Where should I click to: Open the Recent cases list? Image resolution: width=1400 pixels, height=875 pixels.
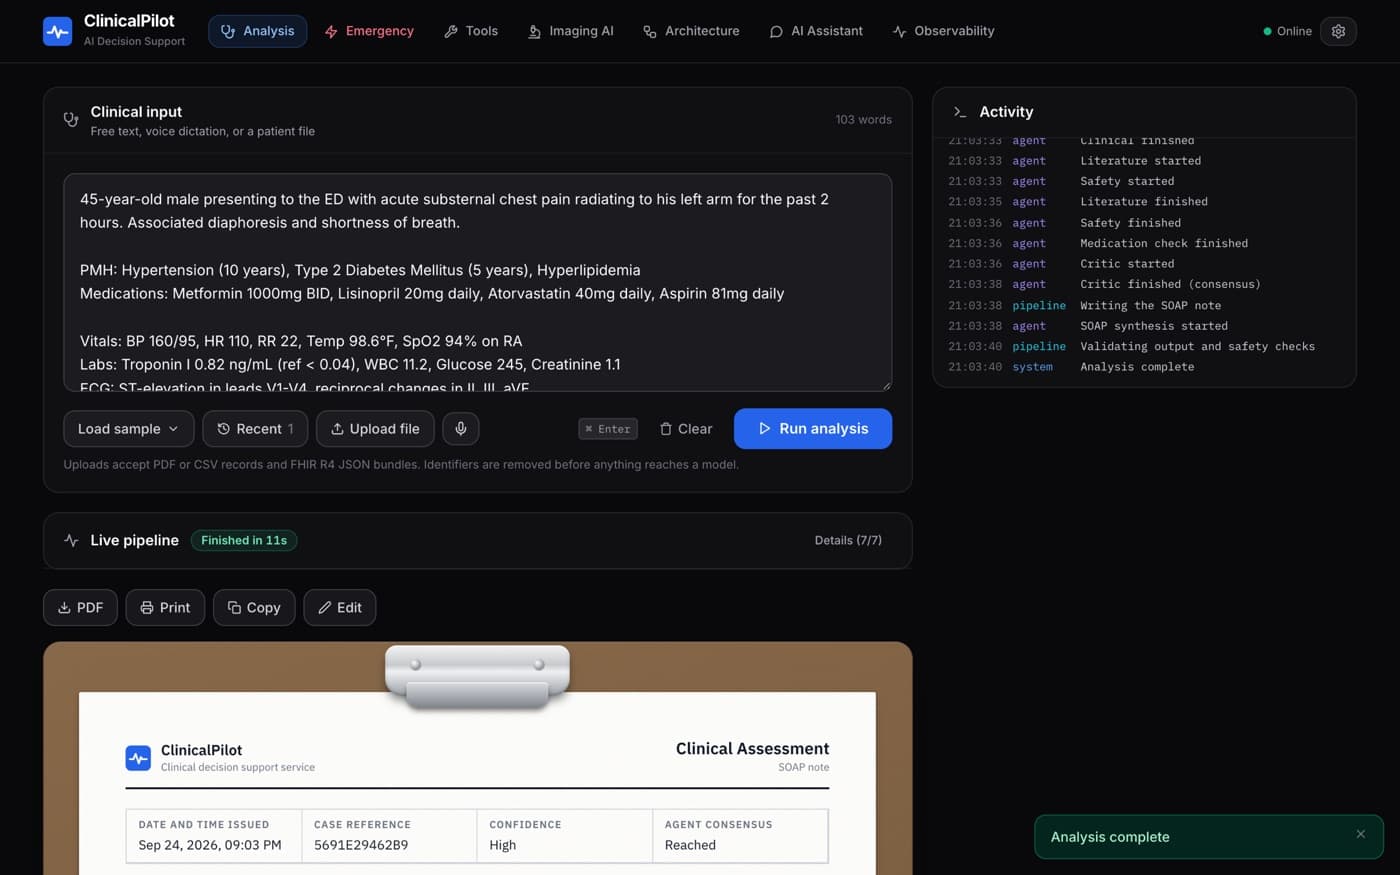(255, 428)
